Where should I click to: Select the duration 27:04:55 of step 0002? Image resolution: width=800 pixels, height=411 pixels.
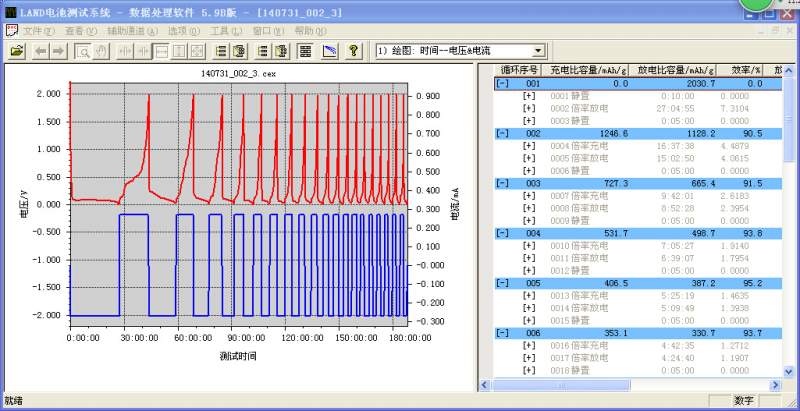(x=678, y=109)
